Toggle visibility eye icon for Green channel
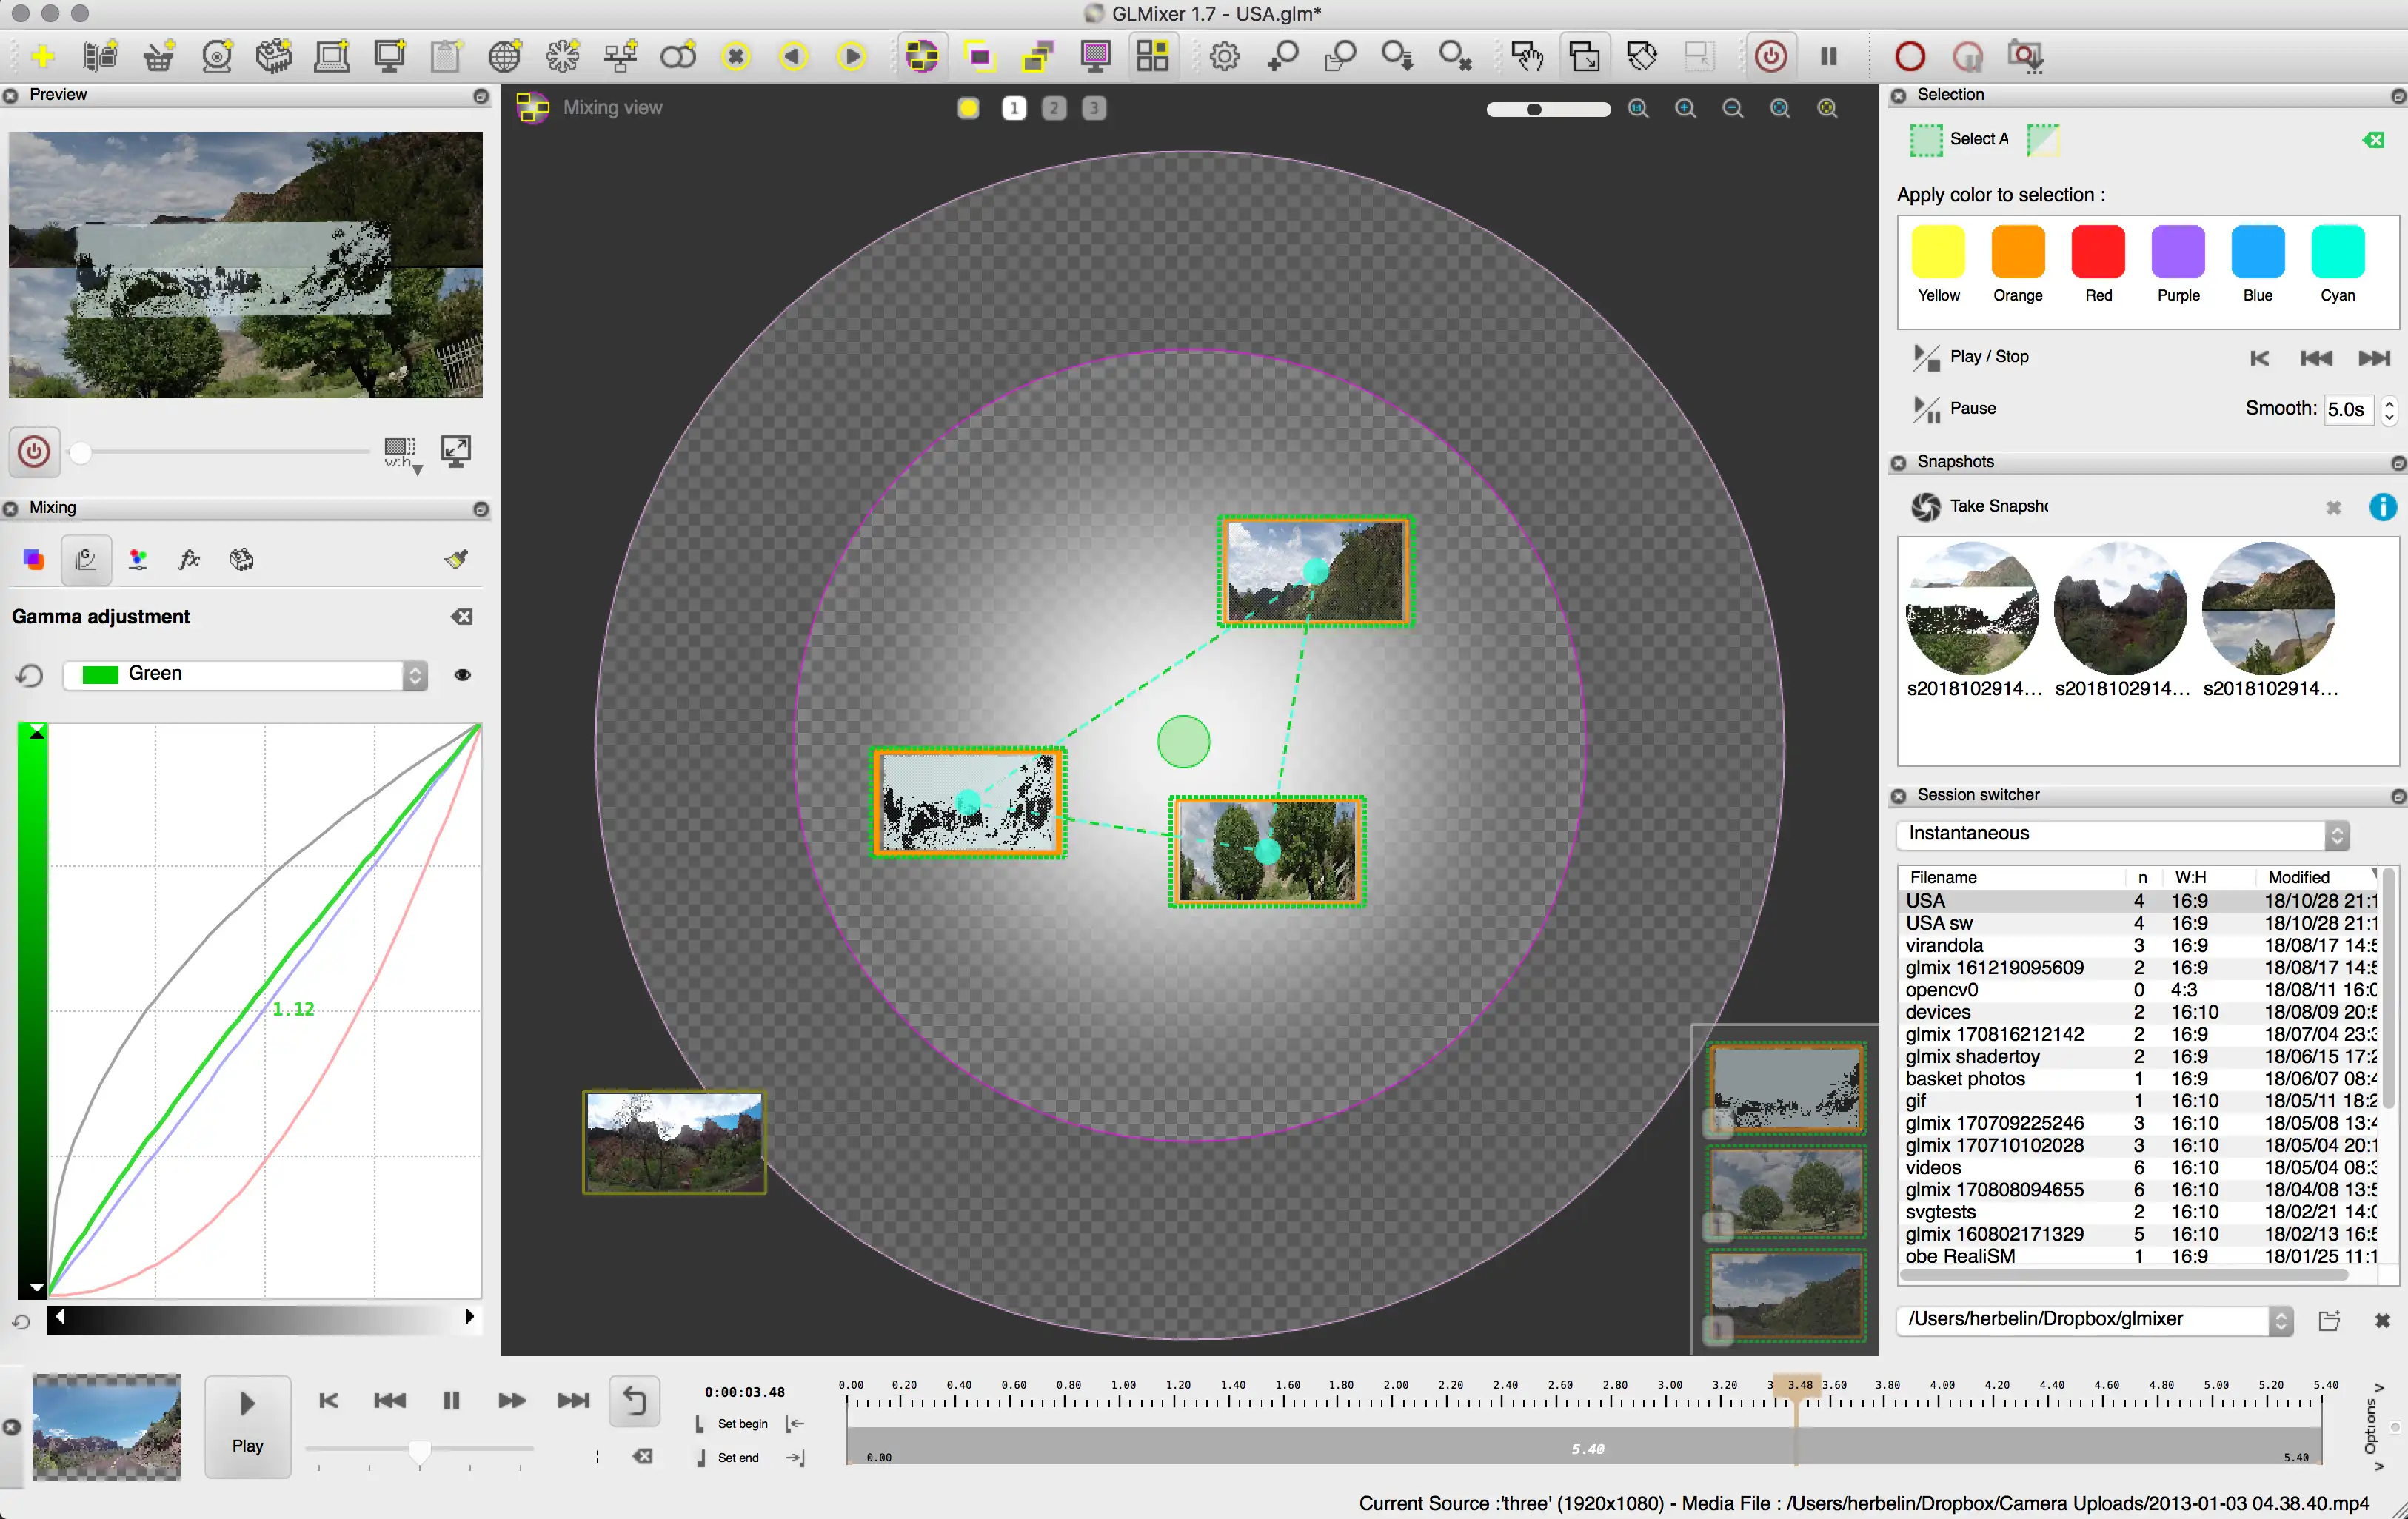2408x1519 pixels. pyautogui.click(x=462, y=674)
